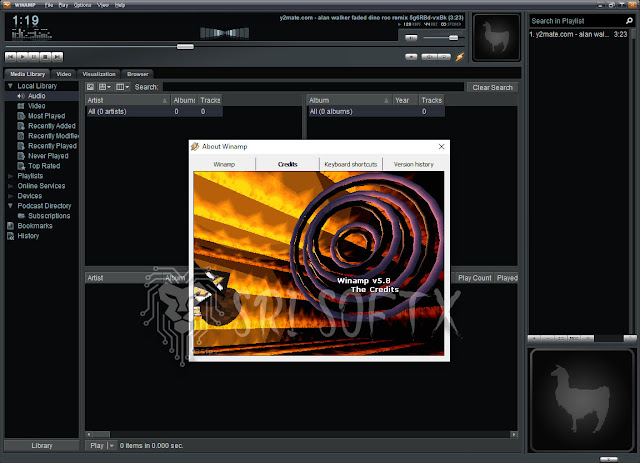Click the media library Search field
Screen dimensions: 640x463
313,87
